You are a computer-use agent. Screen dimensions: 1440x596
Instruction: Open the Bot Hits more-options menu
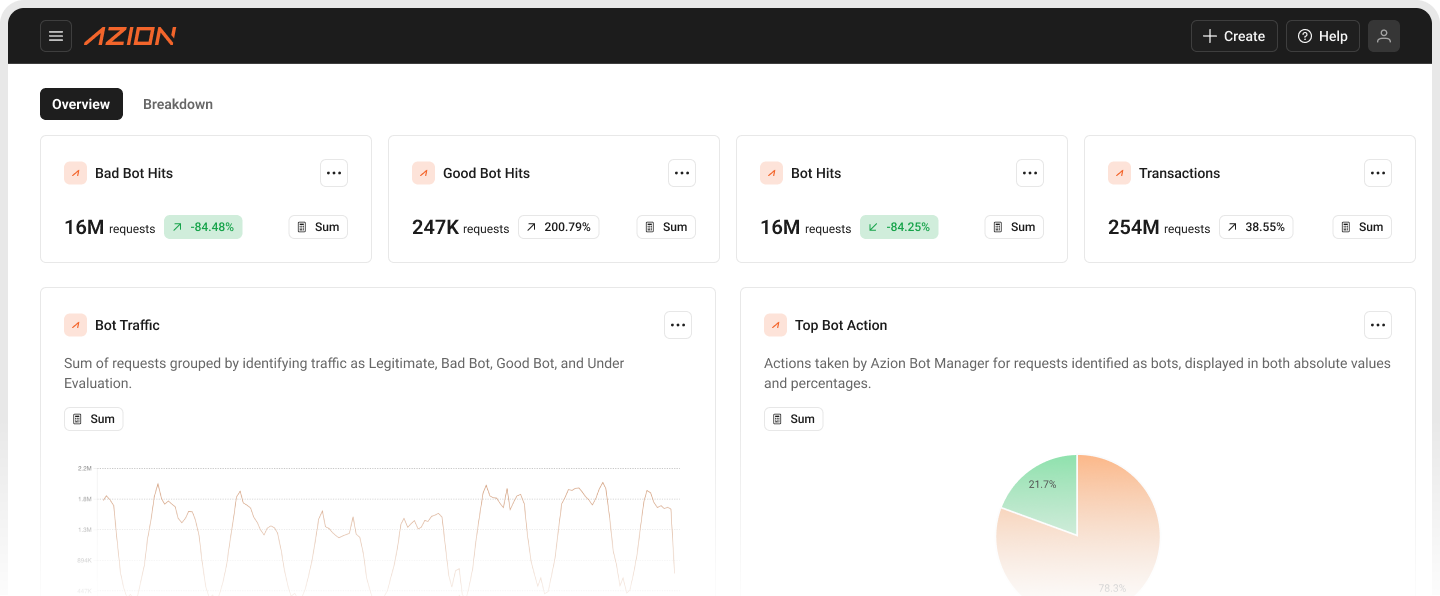(1030, 173)
